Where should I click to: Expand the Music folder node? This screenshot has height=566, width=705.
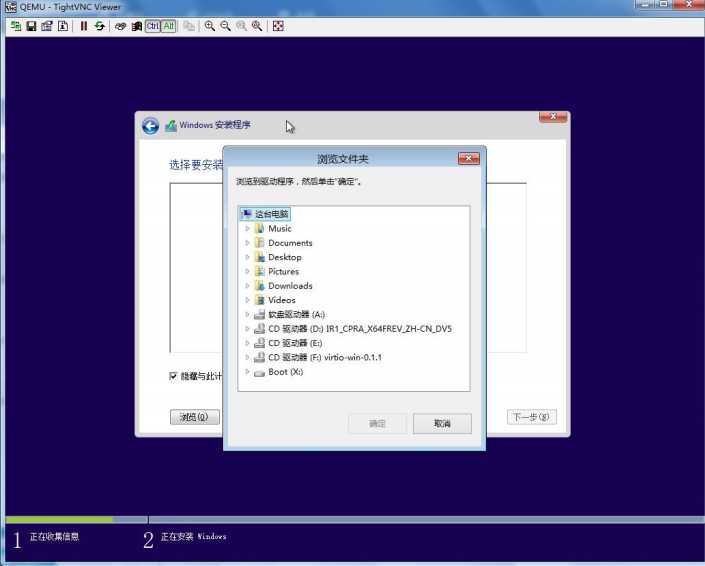247,228
